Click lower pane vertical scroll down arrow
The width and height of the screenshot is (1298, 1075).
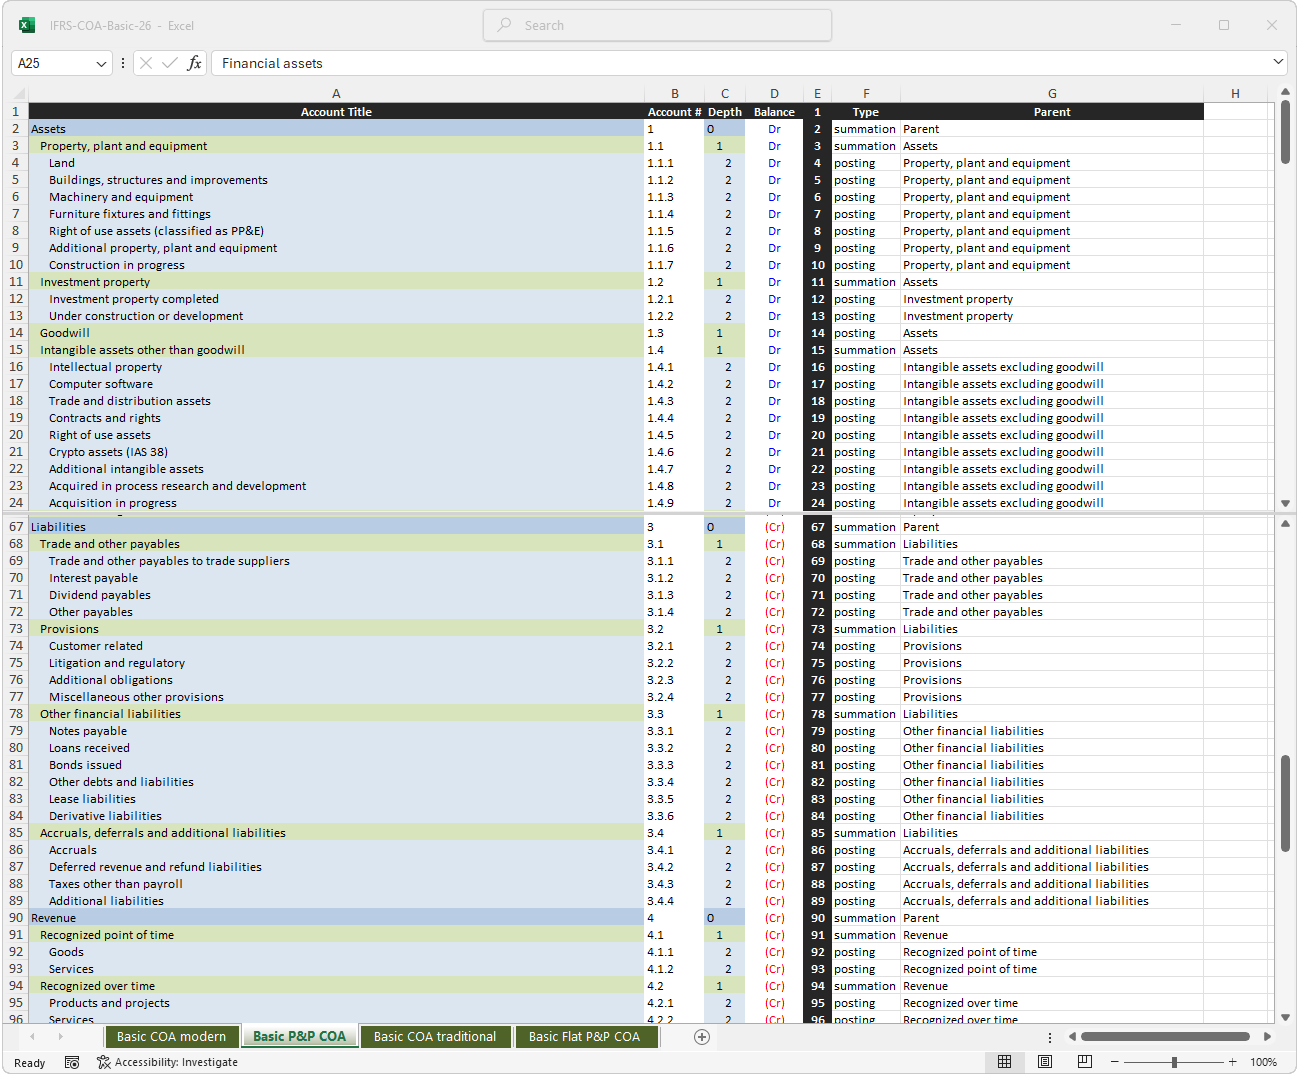(1286, 1017)
